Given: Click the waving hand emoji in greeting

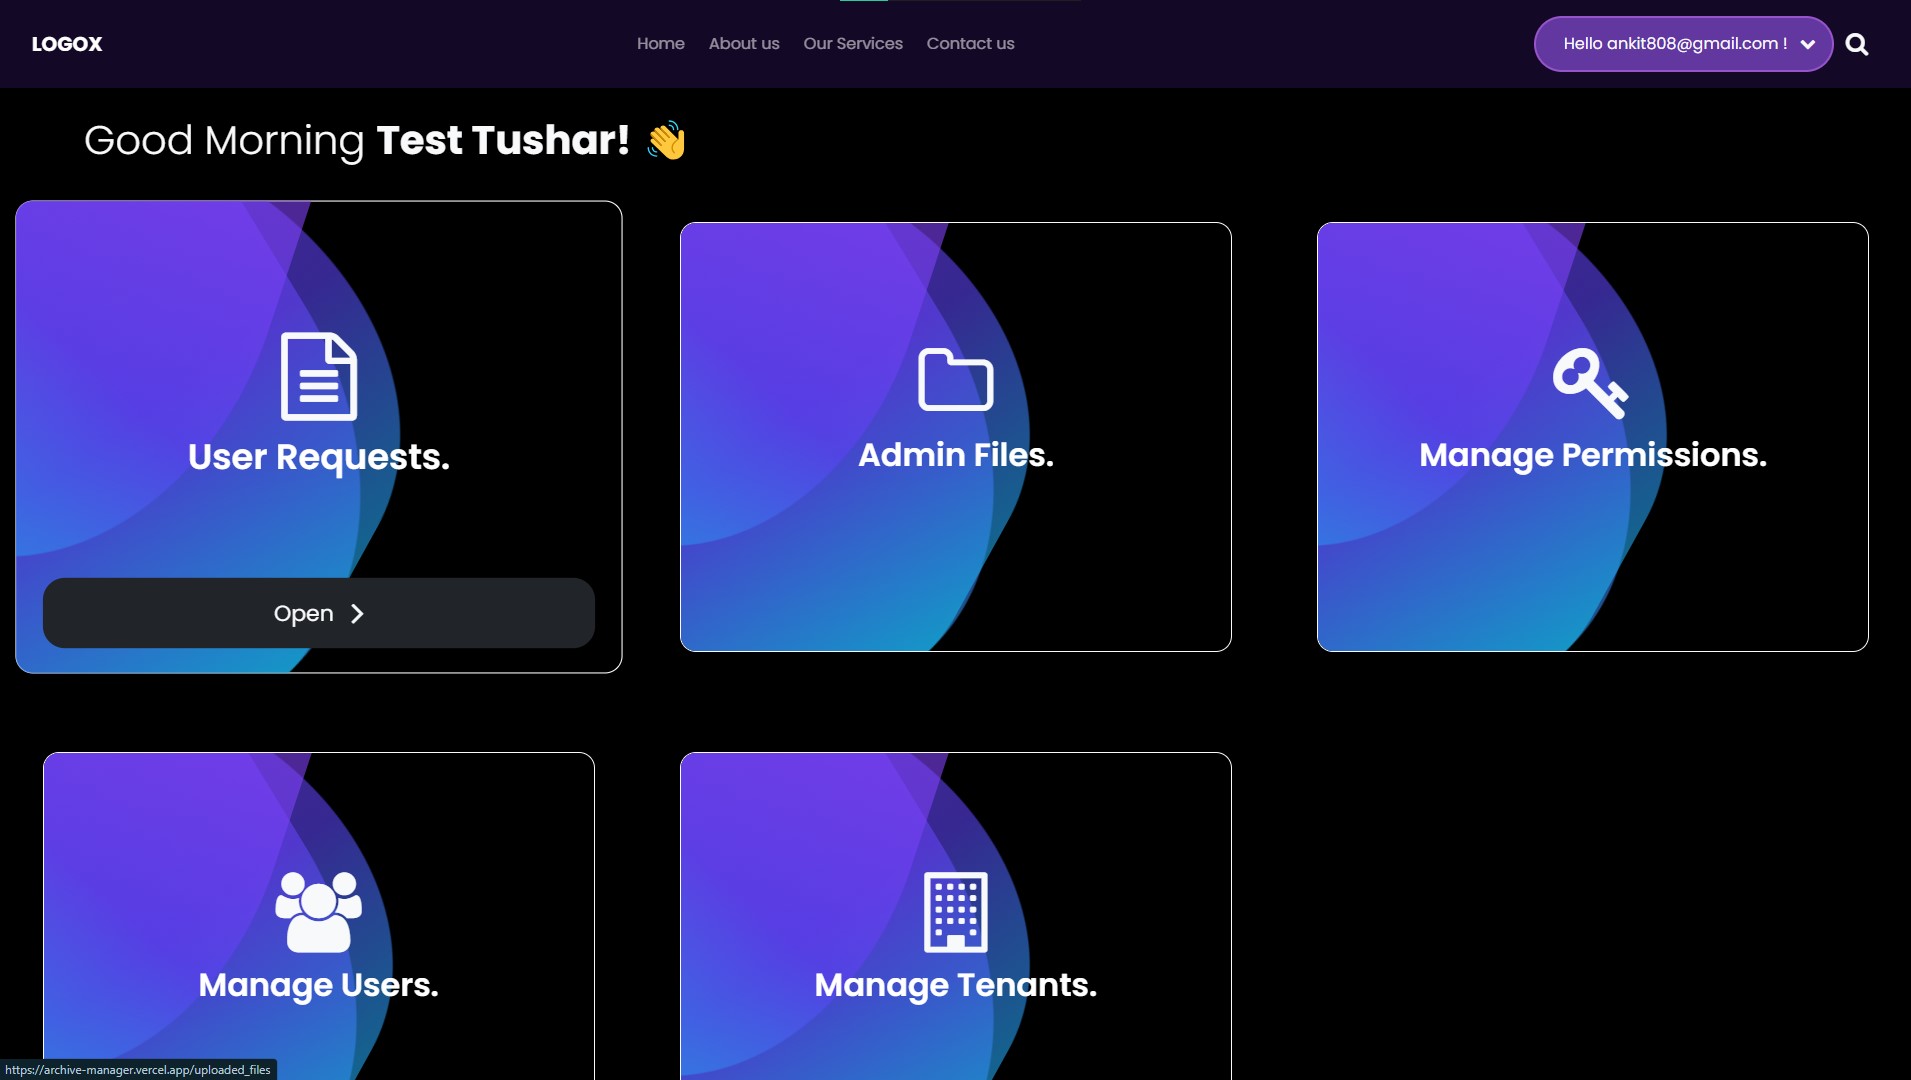Looking at the screenshot, I should pyautogui.click(x=667, y=140).
